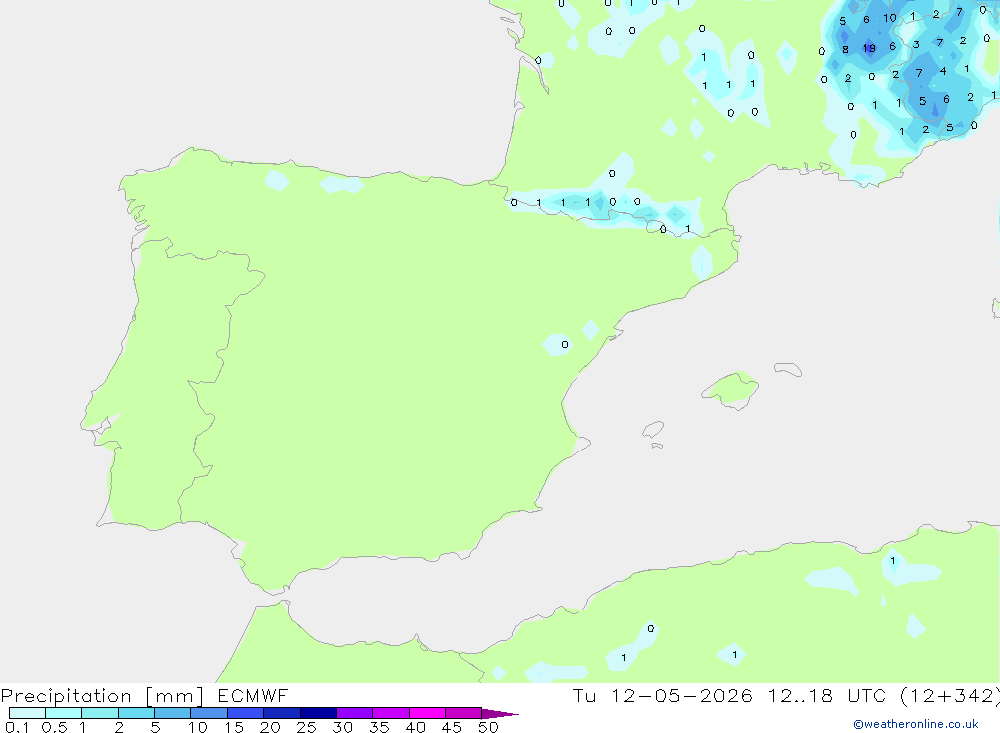Click the 0.1–0.5 mm palest legend swatch
The height and width of the screenshot is (733, 1000).
click(x=27, y=713)
